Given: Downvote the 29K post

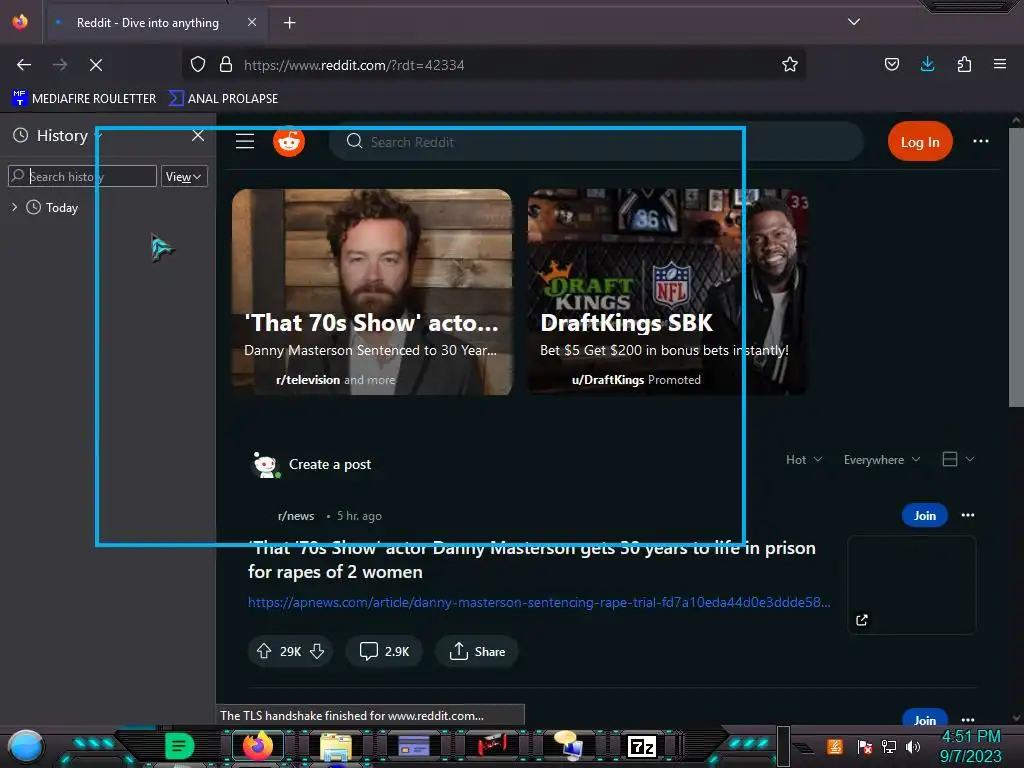Looking at the screenshot, I should pyautogui.click(x=317, y=651).
